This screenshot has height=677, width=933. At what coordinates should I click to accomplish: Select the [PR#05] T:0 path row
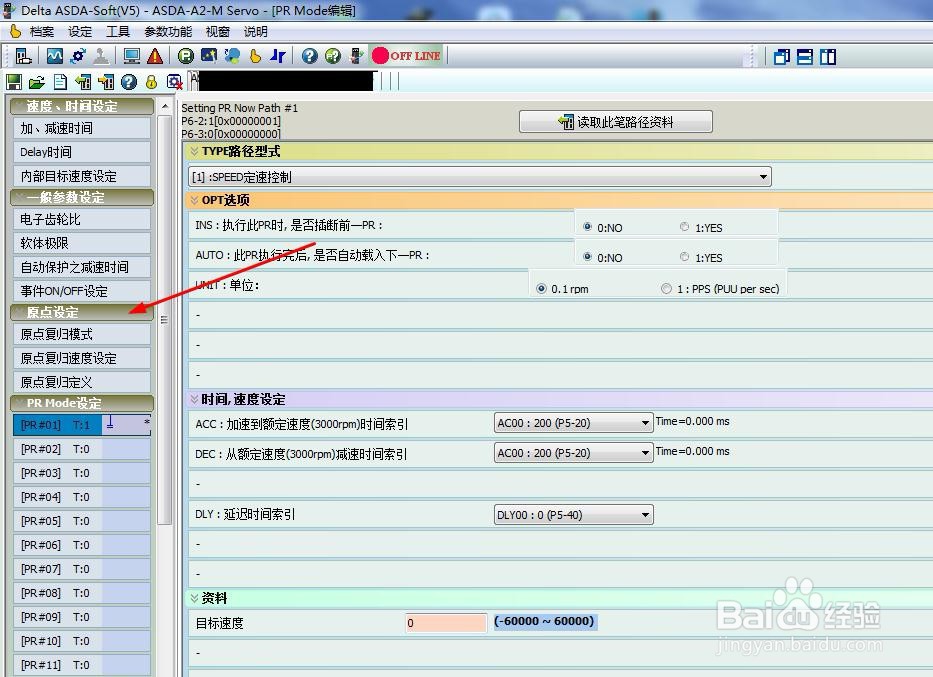point(82,521)
